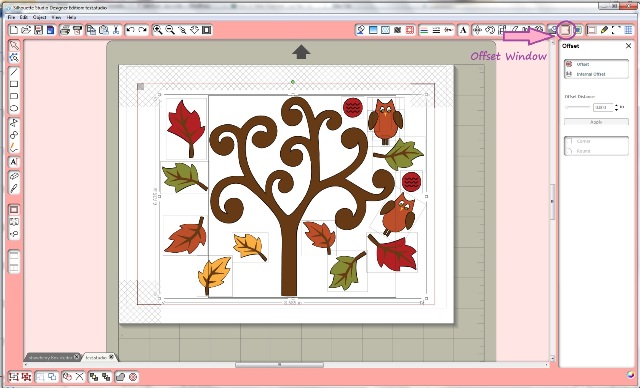Open the Object menu

40,18
